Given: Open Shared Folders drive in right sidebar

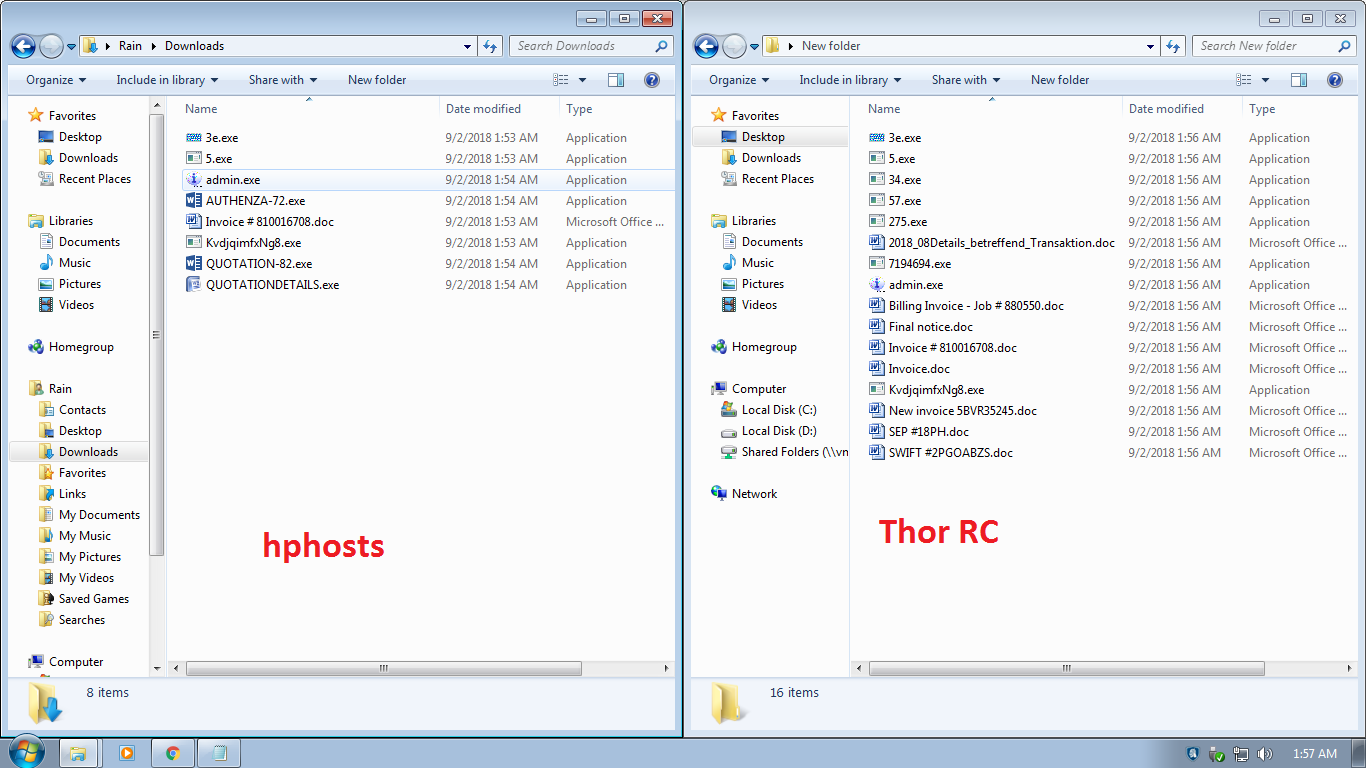Looking at the screenshot, I should pyautogui.click(x=784, y=452).
